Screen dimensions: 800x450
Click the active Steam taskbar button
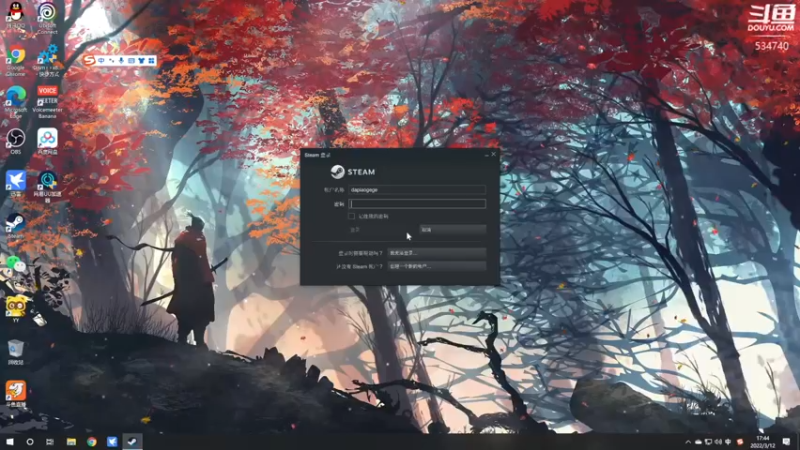coord(132,442)
